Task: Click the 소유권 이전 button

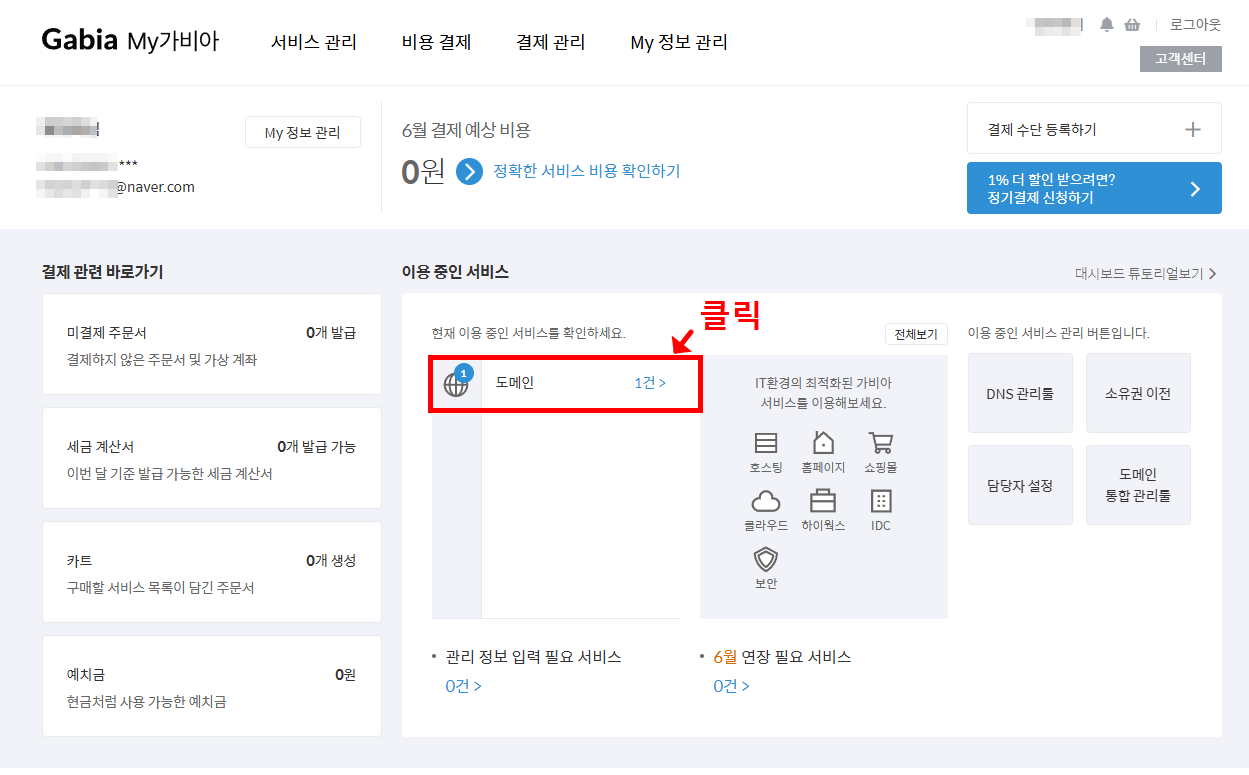Action: [x=1138, y=393]
